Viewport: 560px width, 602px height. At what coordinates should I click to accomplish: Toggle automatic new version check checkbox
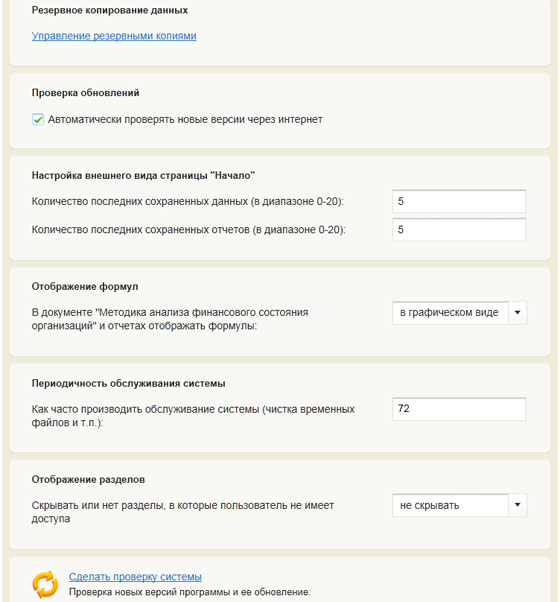(38, 119)
